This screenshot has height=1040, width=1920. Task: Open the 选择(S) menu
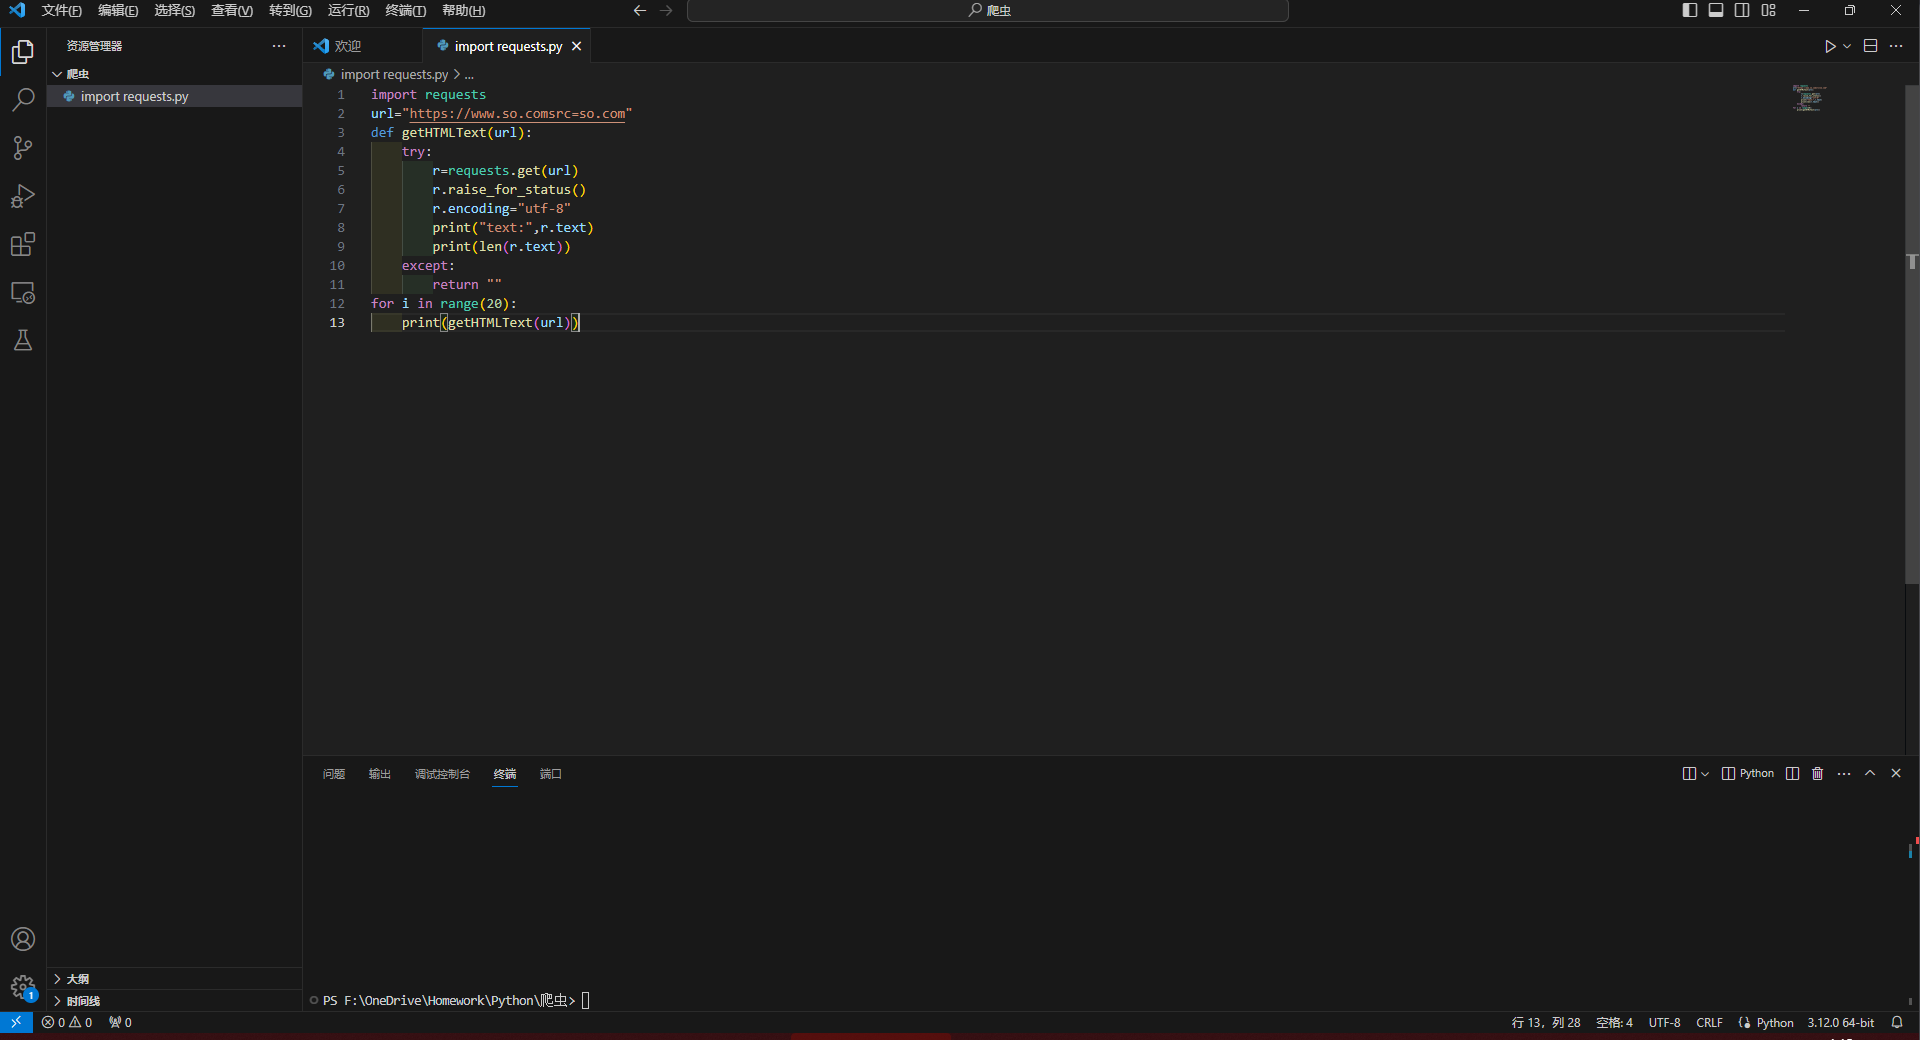[174, 10]
